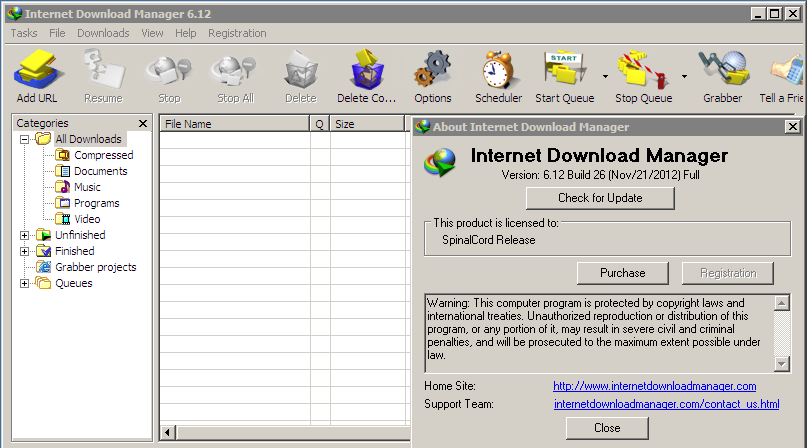Click download list horizontal scroll left arrow

(x=167, y=433)
